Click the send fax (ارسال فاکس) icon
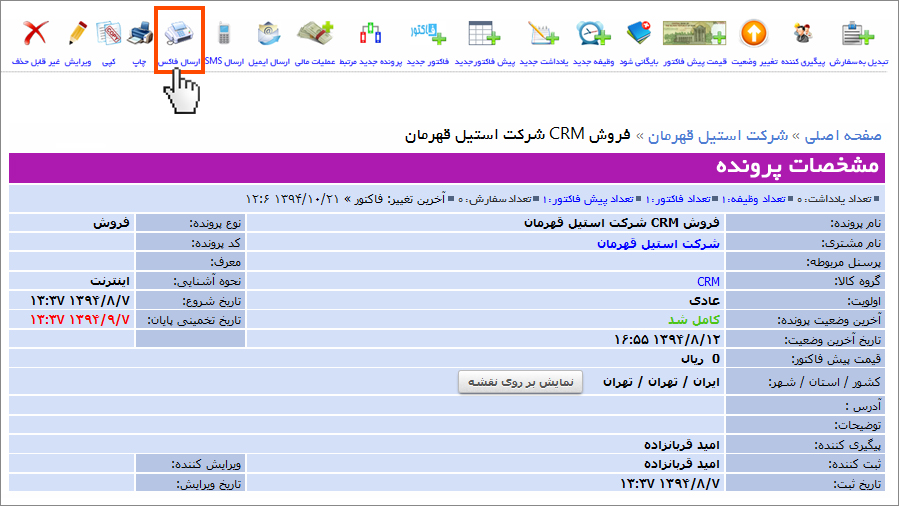The width and height of the screenshot is (899, 506). click(x=179, y=33)
